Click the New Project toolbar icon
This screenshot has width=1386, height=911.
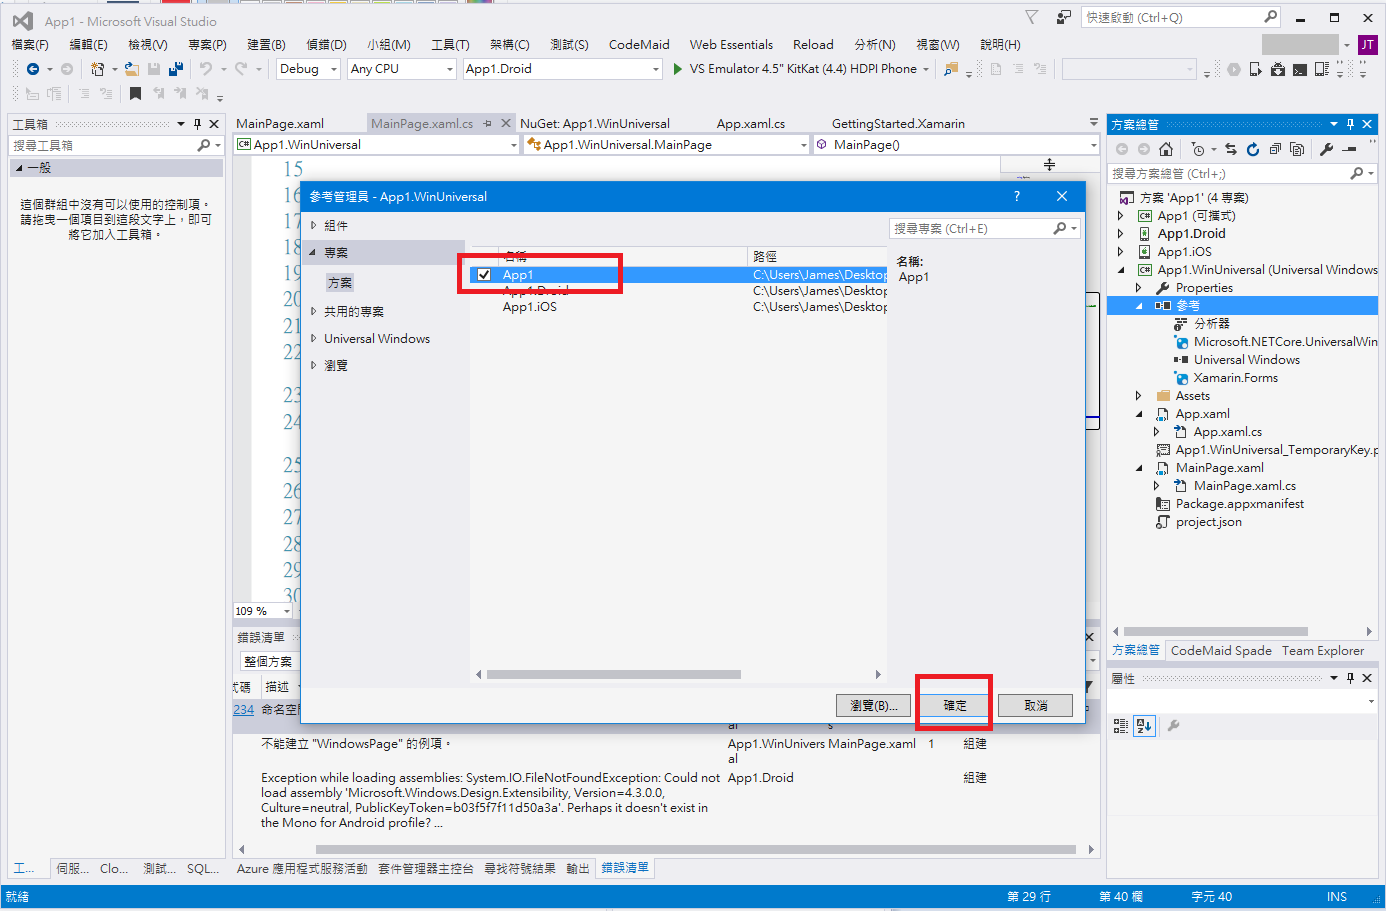(97, 69)
